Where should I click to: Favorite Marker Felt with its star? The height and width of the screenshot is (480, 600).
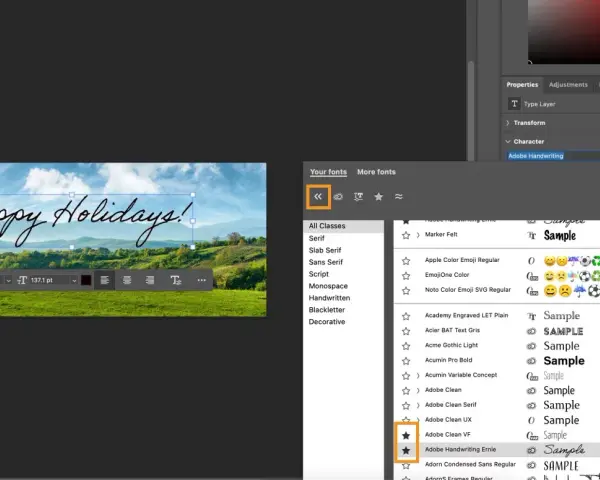[x=406, y=235]
